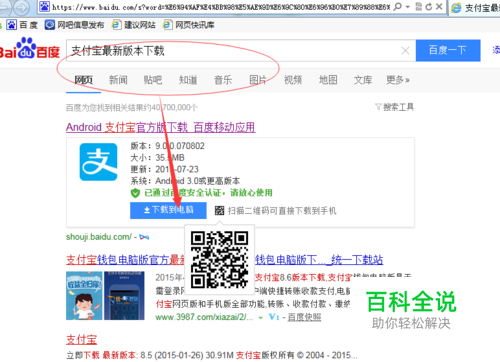Screen dimensions: 500x362
Task: Click the blue Alipay app icon
Action: (x=98, y=162)
